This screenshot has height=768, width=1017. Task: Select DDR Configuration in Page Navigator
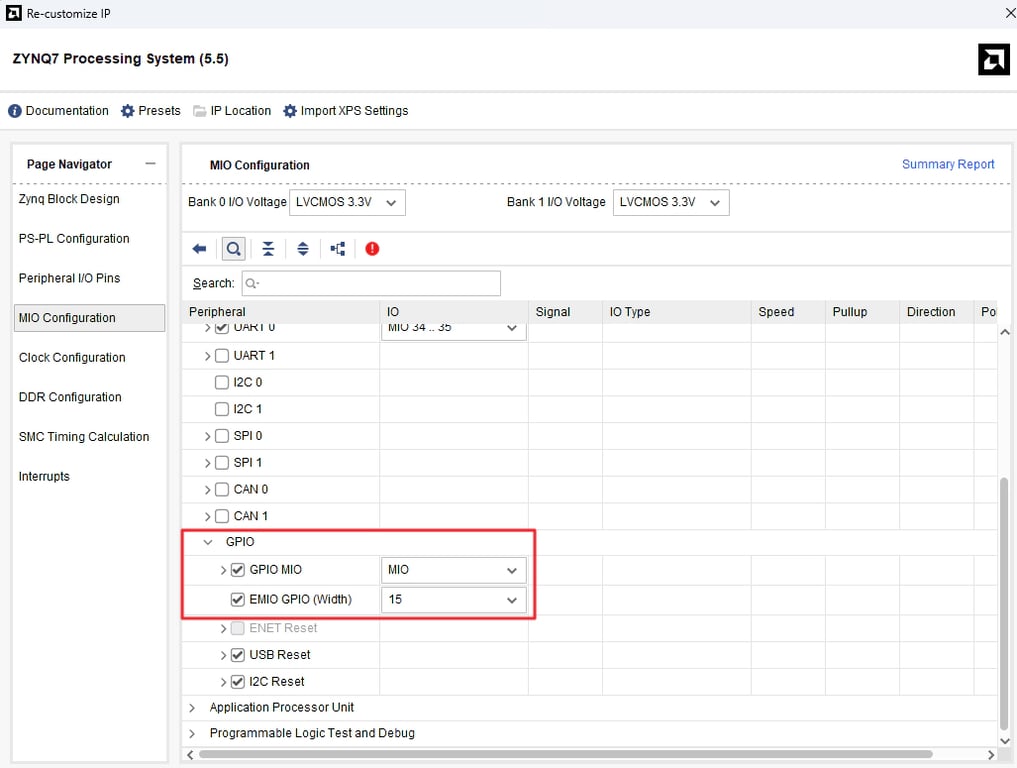click(72, 397)
